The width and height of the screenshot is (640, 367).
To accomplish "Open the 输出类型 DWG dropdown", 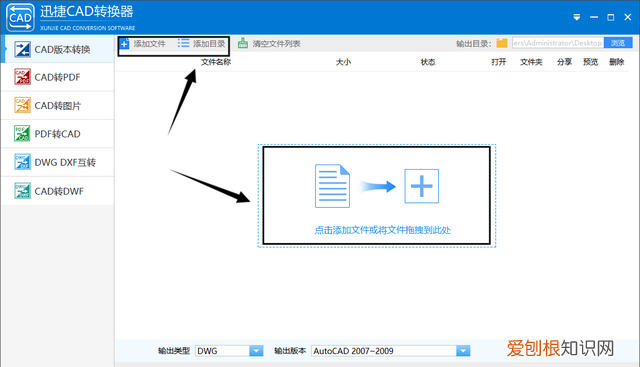I will (229, 351).
